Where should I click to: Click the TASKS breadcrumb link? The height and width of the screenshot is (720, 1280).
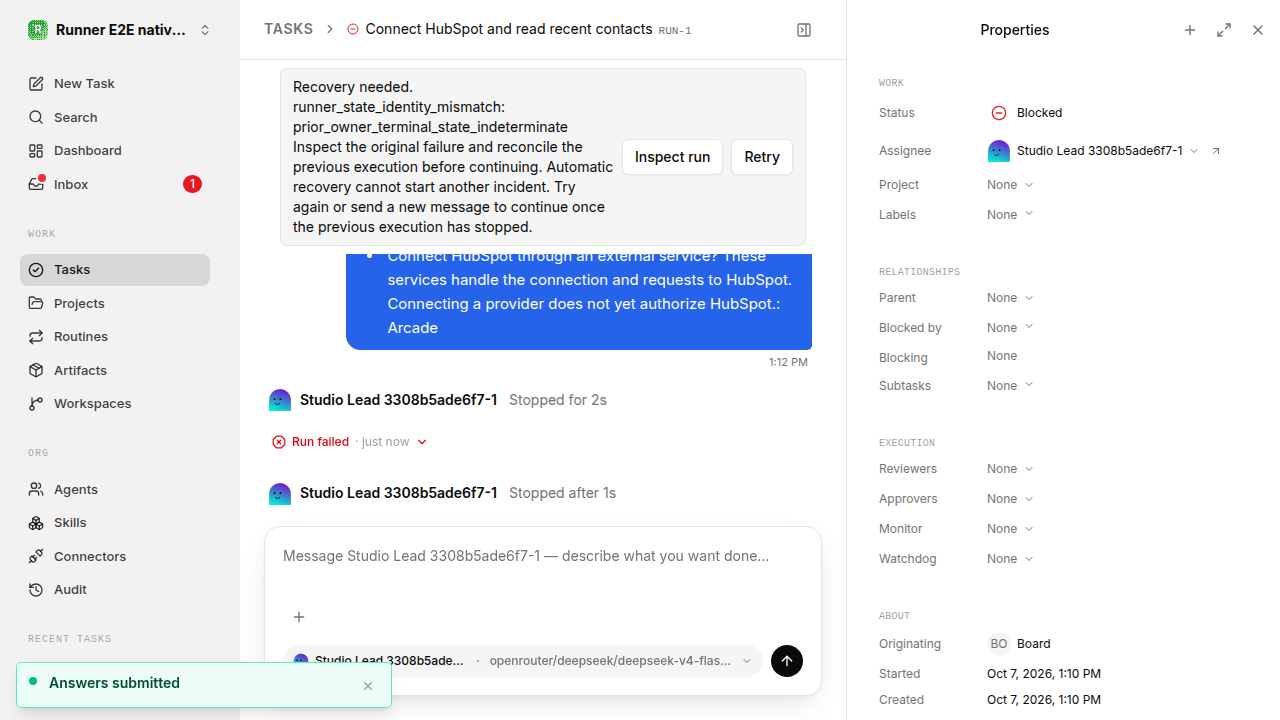pos(288,30)
